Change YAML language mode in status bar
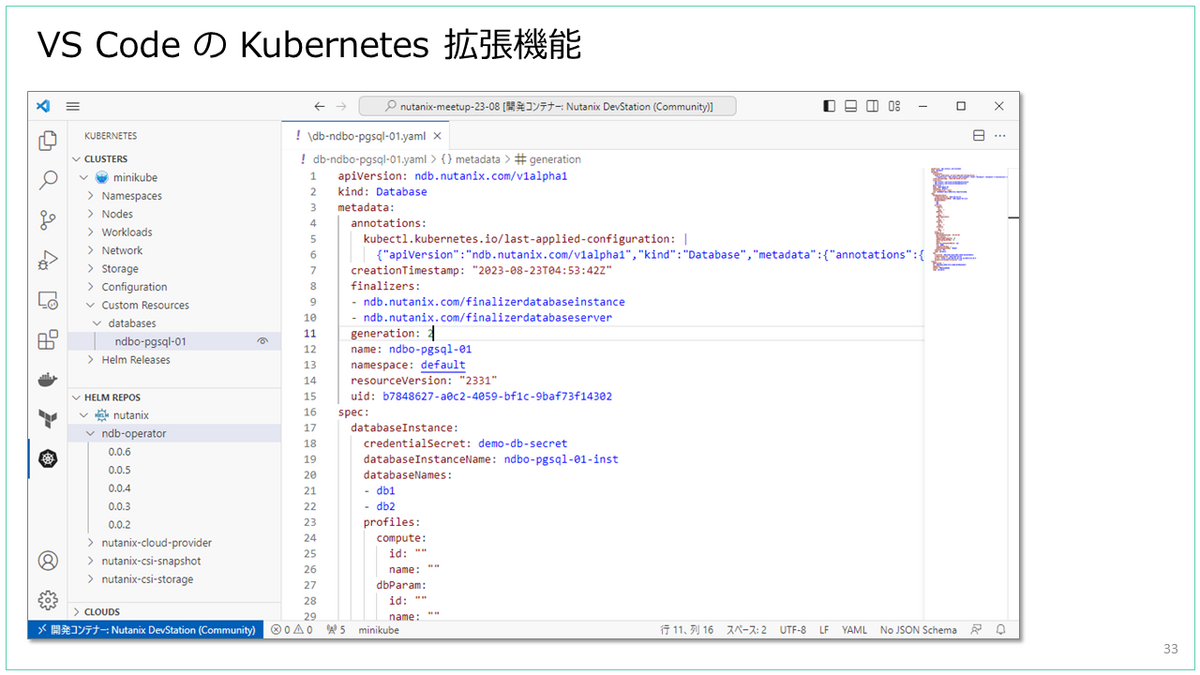 tap(855, 630)
